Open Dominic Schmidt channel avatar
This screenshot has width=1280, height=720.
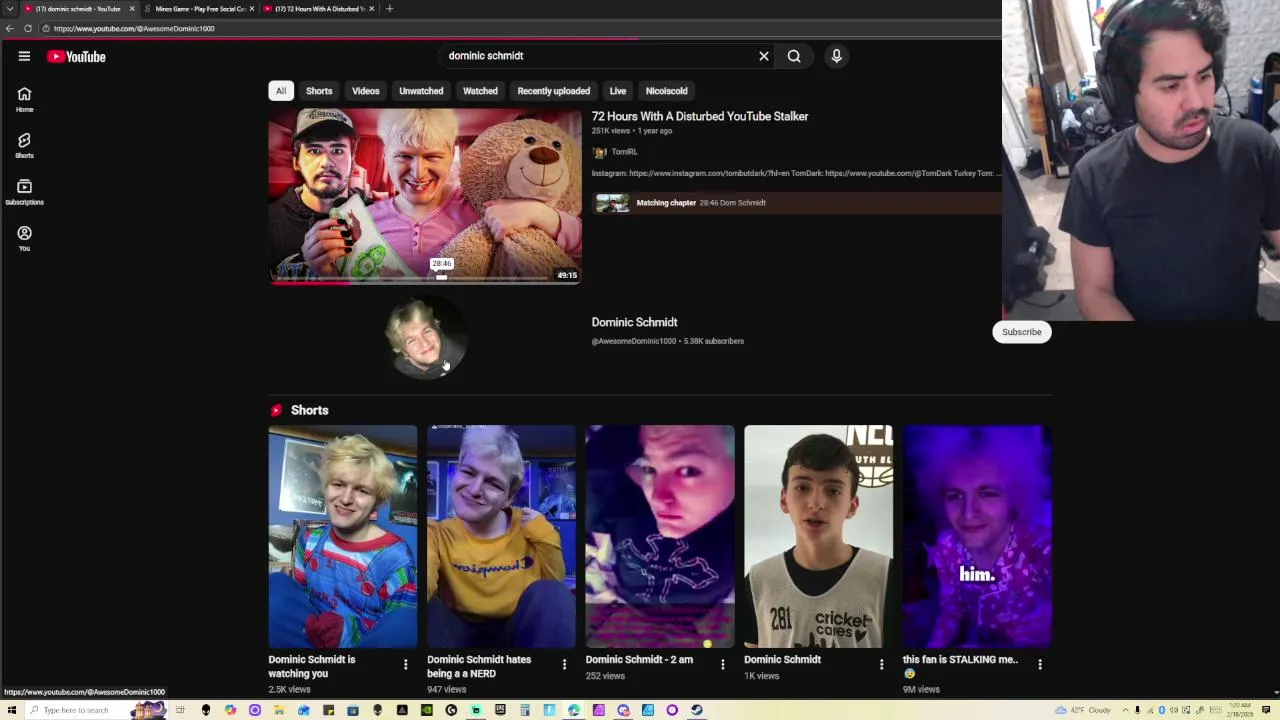424,338
